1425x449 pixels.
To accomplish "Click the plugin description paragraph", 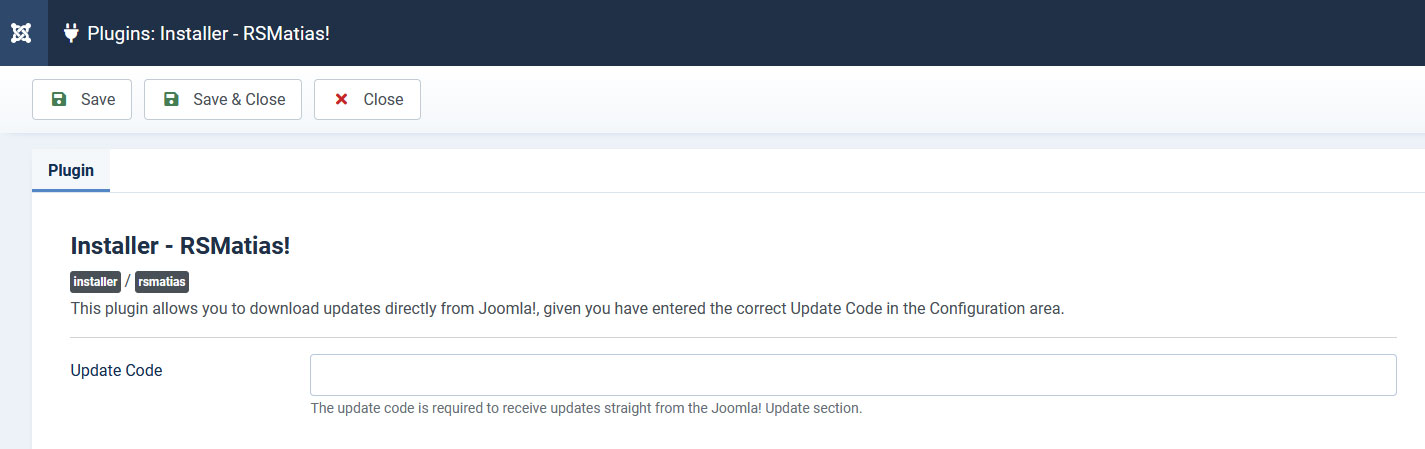I will pyautogui.click(x=567, y=308).
